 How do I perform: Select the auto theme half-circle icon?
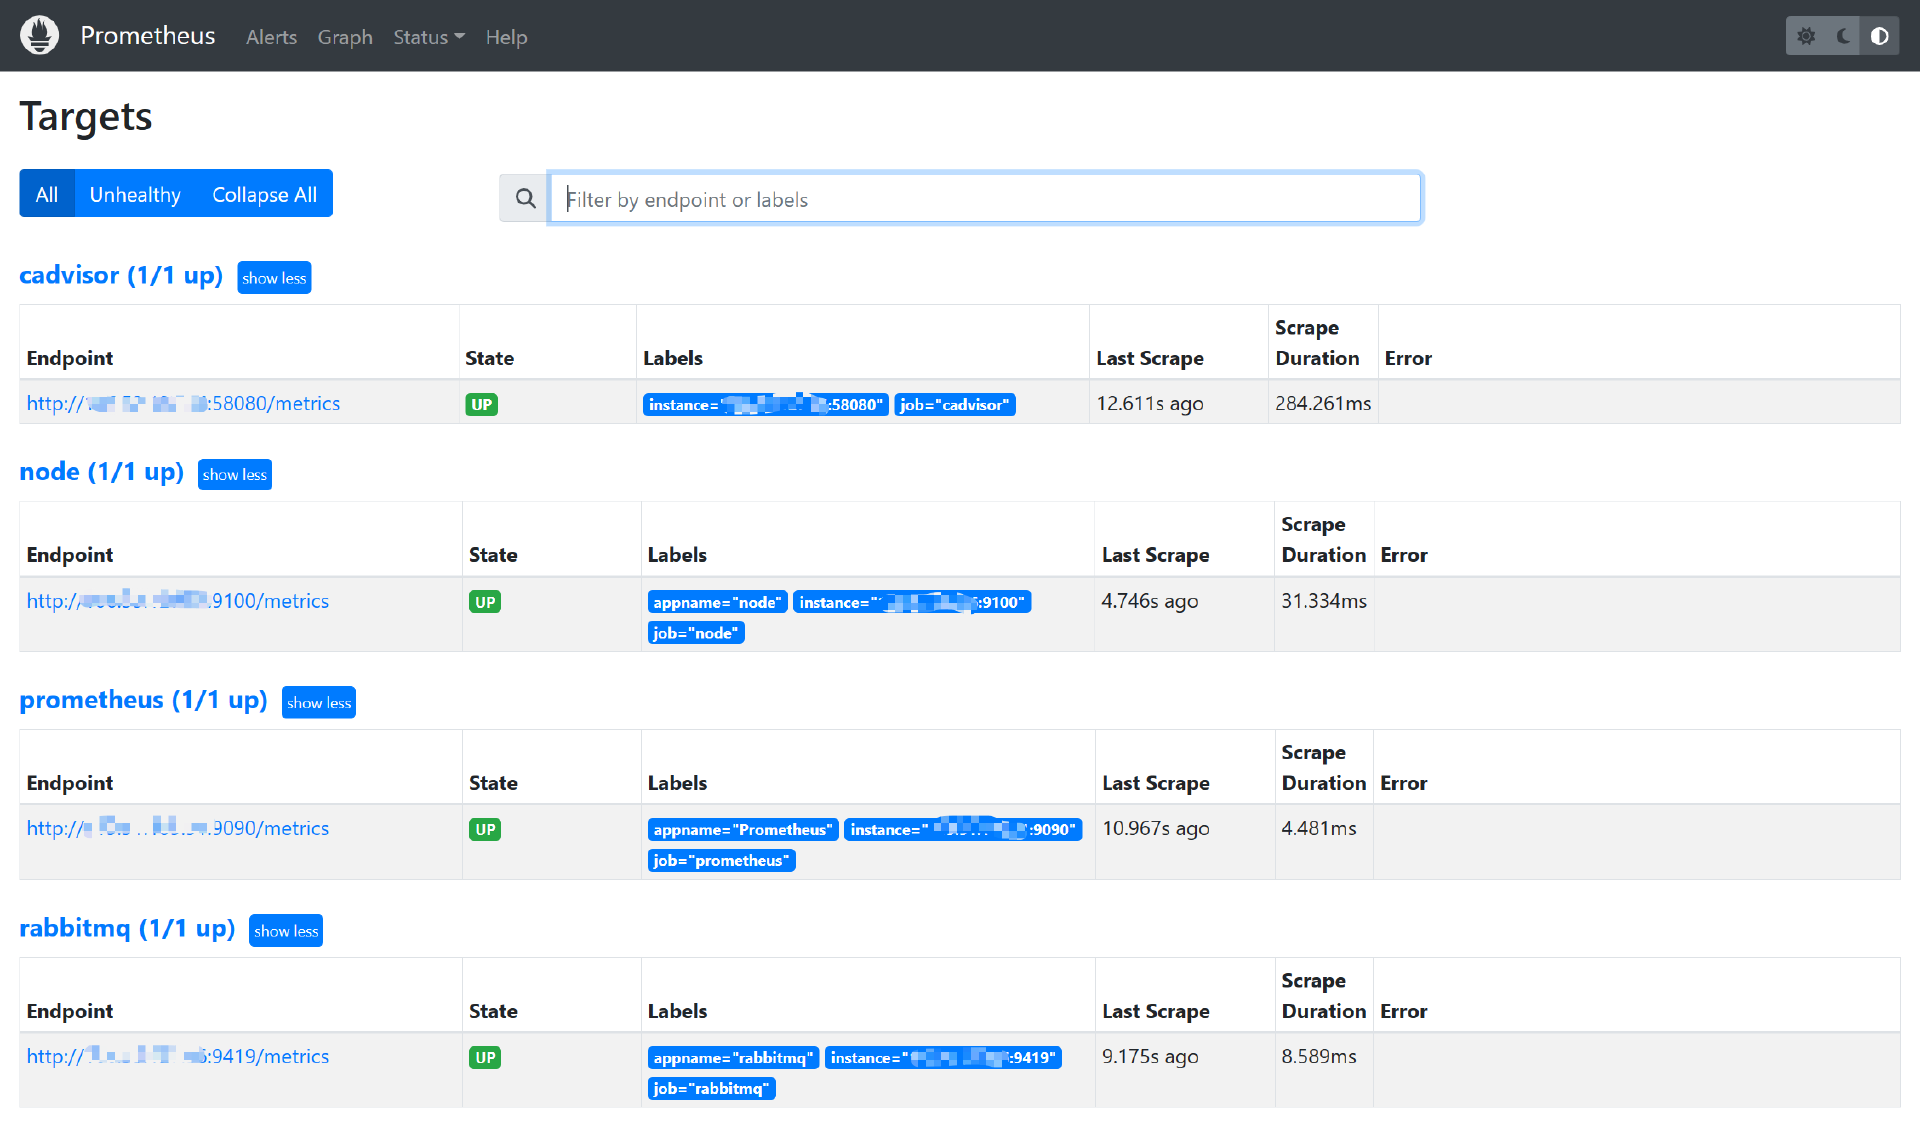[x=1880, y=36]
